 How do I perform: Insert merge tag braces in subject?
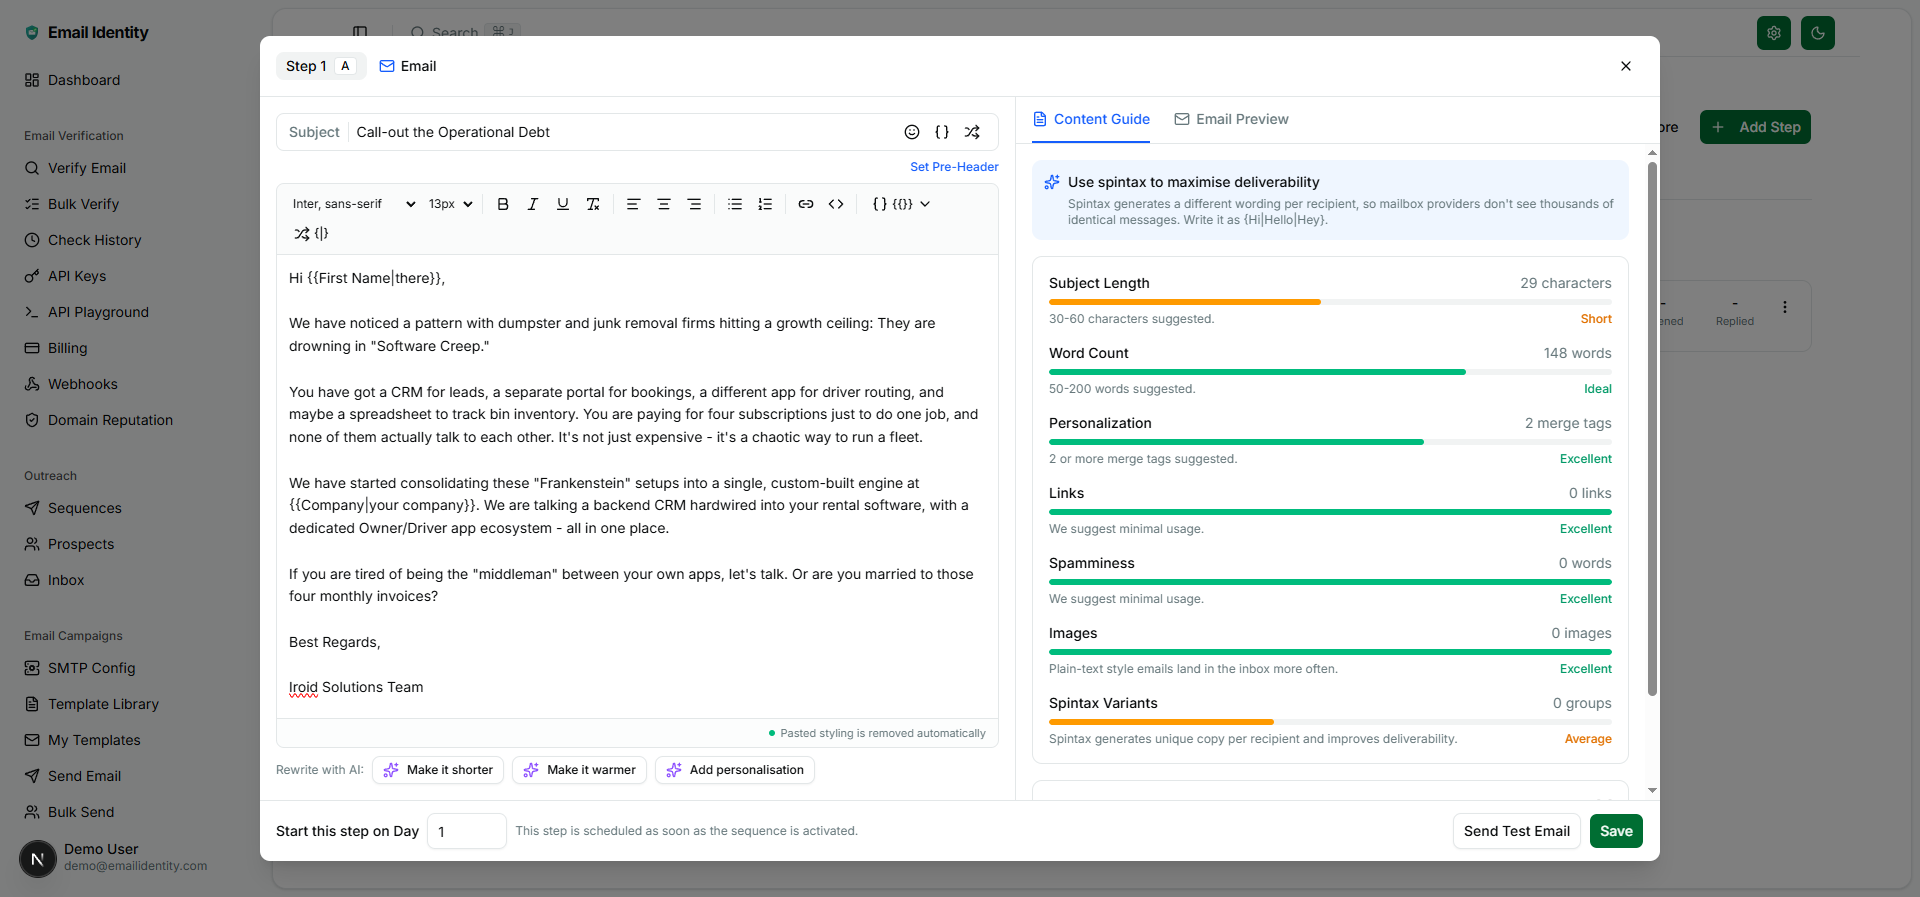click(942, 132)
